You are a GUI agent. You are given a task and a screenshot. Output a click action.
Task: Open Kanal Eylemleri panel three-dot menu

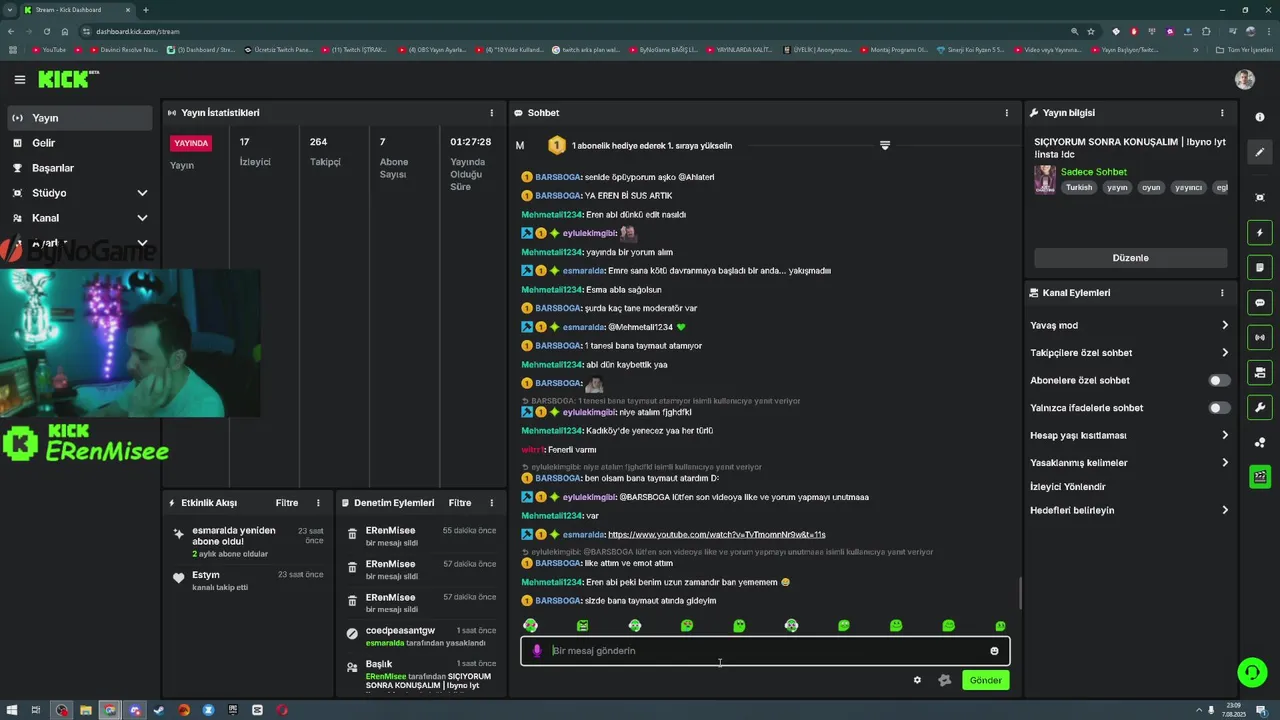click(1221, 293)
